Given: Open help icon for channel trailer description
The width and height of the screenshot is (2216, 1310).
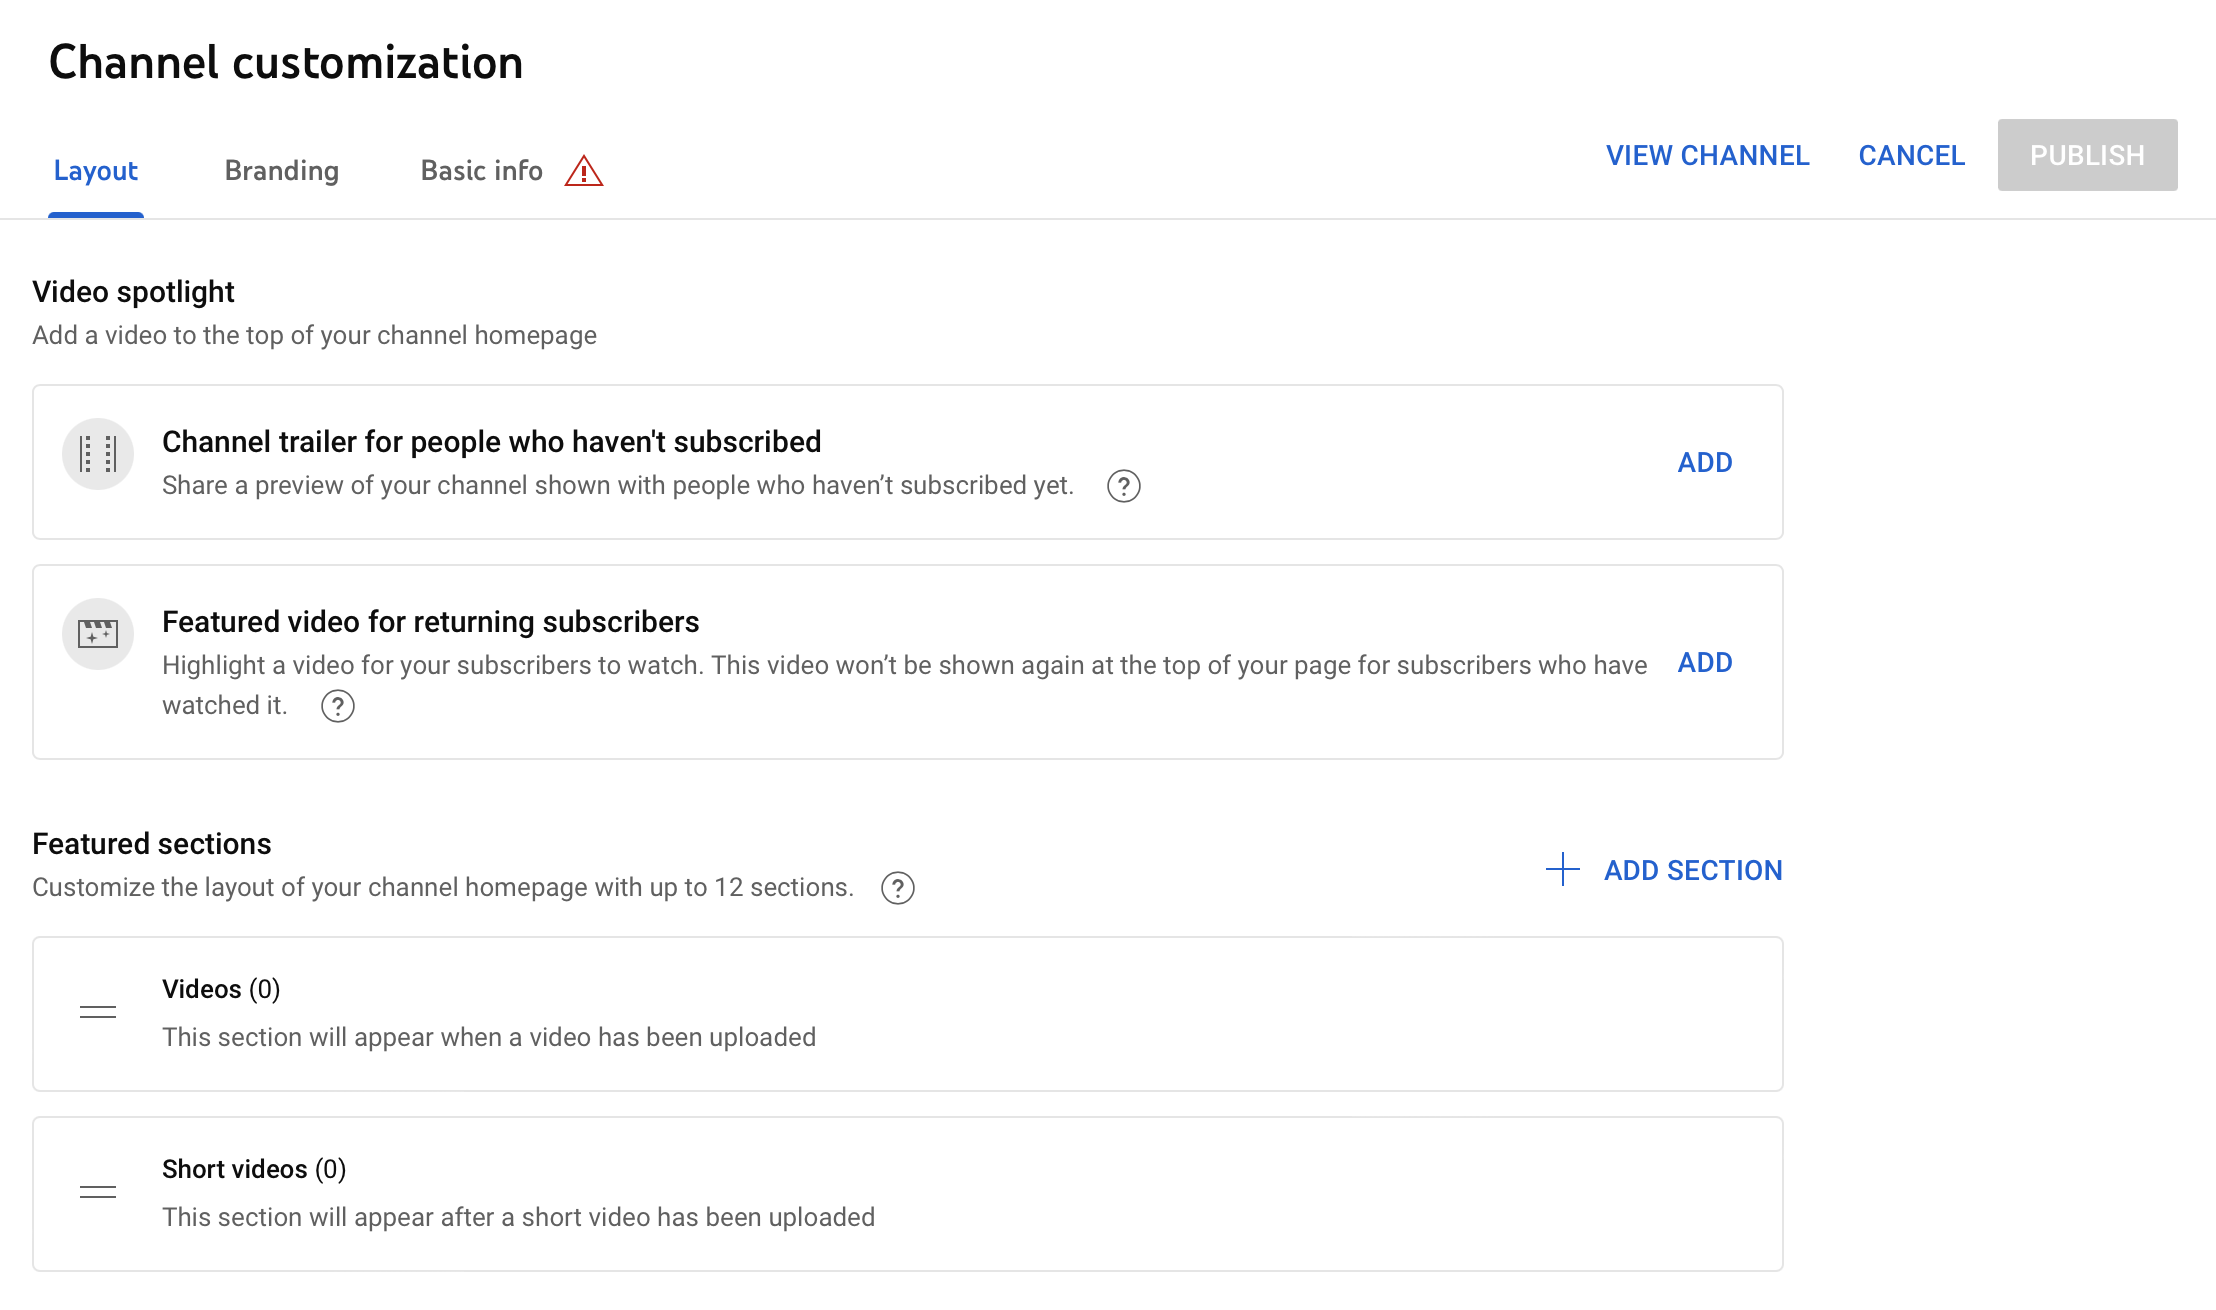Looking at the screenshot, I should pos(1124,486).
